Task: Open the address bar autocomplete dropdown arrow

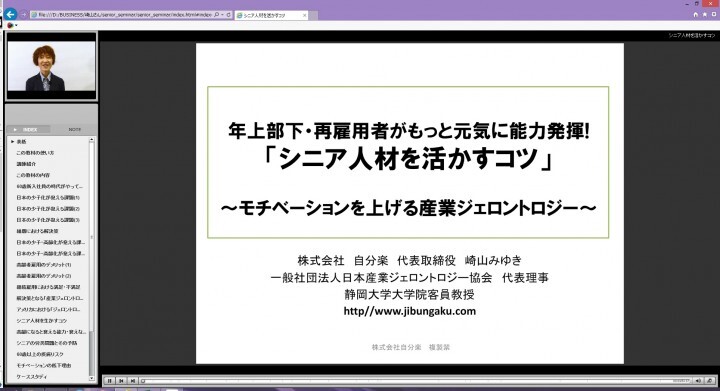Action: pyautogui.click(x=223, y=15)
